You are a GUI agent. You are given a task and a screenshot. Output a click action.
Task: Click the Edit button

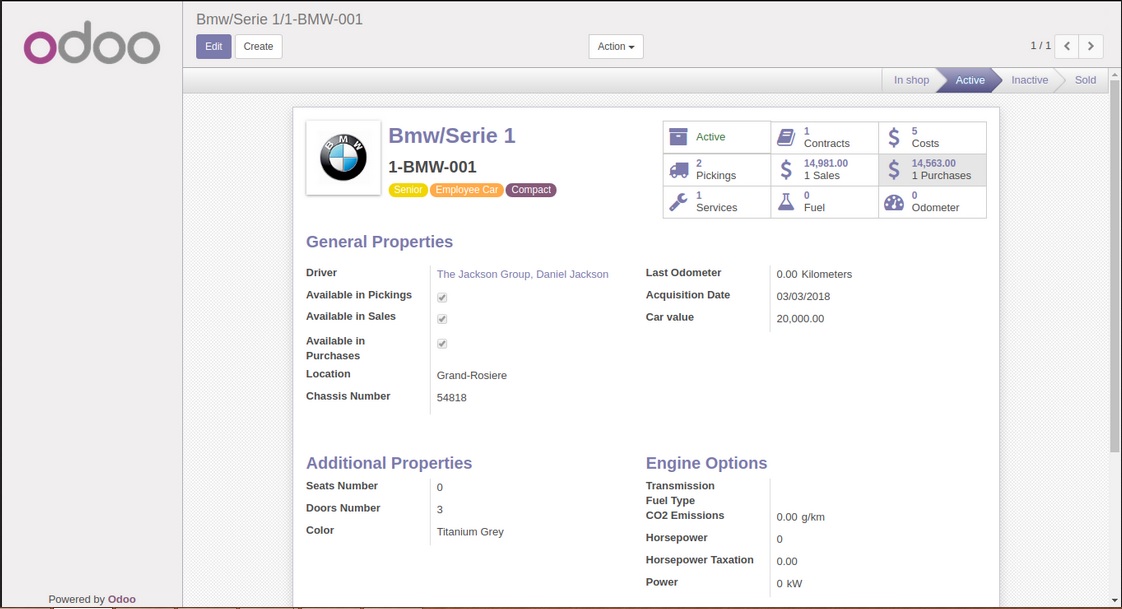point(213,47)
